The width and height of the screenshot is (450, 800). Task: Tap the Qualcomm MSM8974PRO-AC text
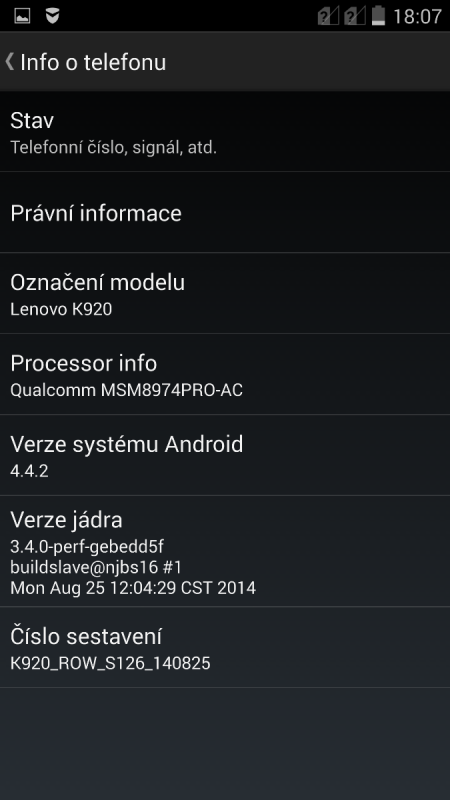point(127,390)
